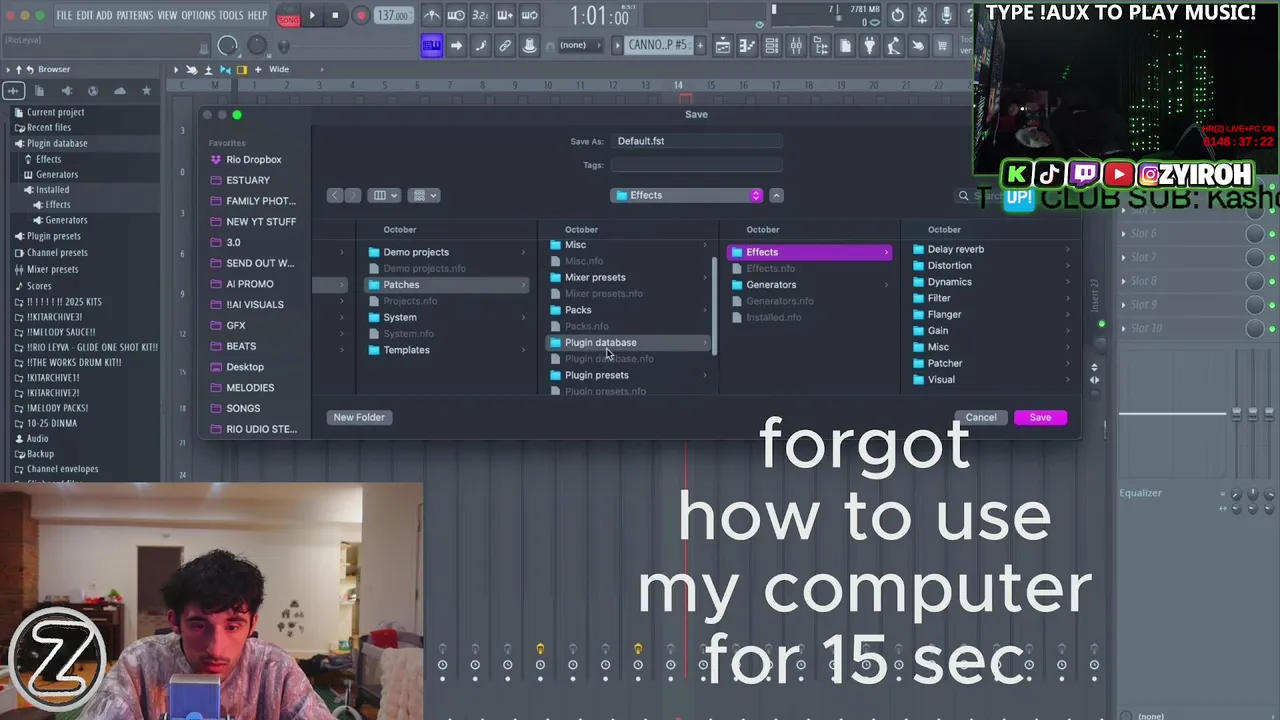The width and height of the screenshot is (1280, 720).
Task: Open the grouping options dropdown in dialog
Action: coord(425,195)
